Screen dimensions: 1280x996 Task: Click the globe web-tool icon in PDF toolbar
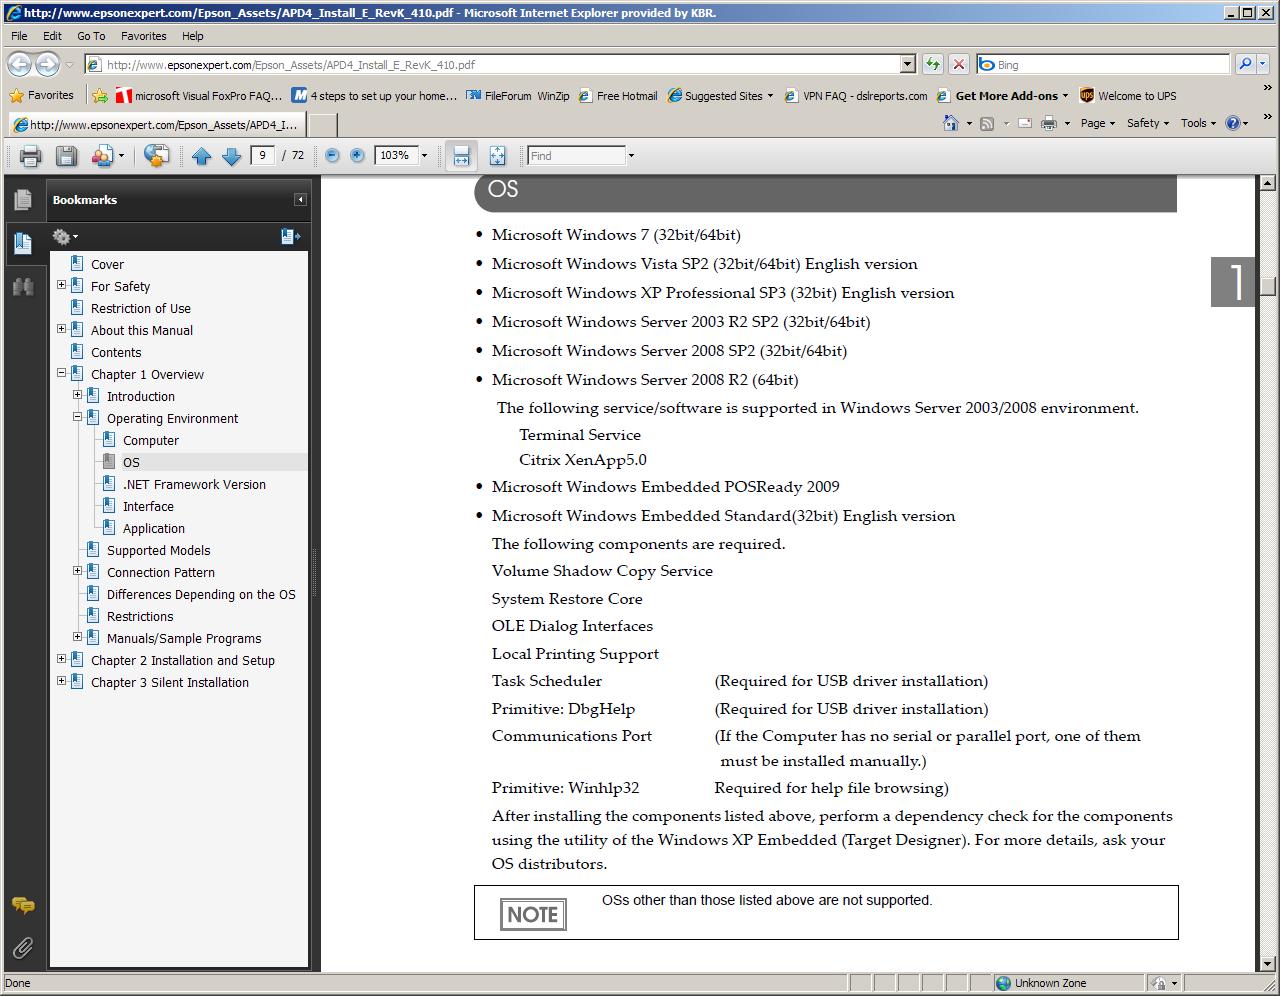tap(156, 156)
